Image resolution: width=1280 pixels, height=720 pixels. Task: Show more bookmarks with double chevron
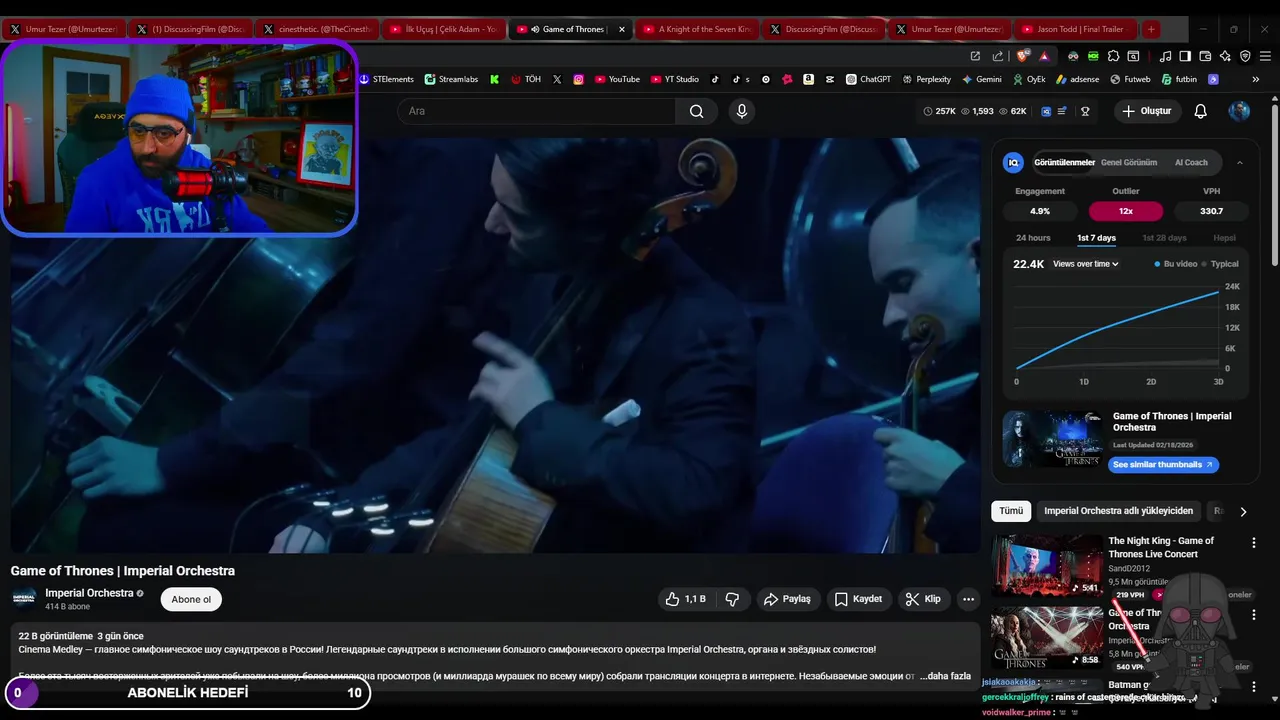click(x=1256, y=79)
